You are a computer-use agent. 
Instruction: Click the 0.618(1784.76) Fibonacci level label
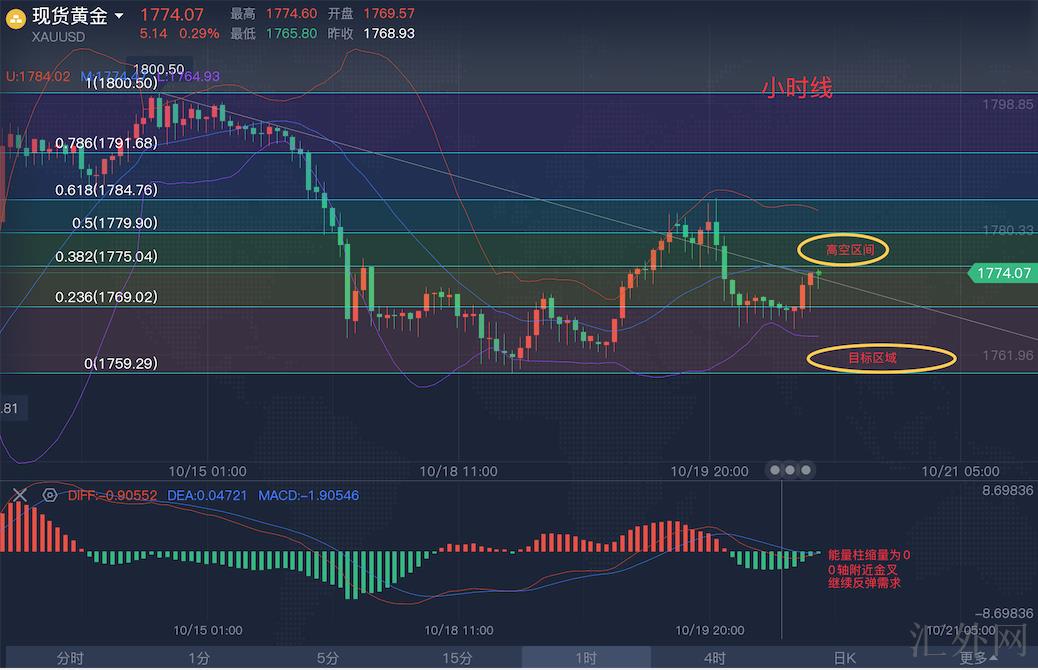coord(106,189)
